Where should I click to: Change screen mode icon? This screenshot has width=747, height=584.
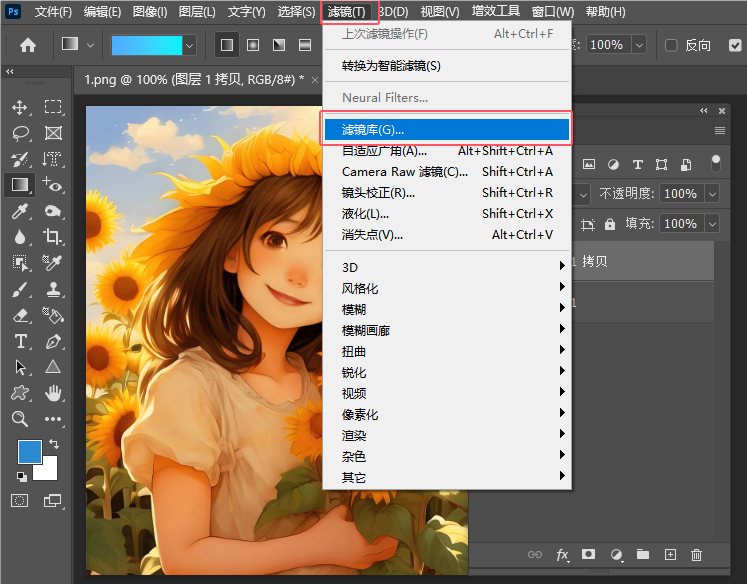[x=52, y=501]
